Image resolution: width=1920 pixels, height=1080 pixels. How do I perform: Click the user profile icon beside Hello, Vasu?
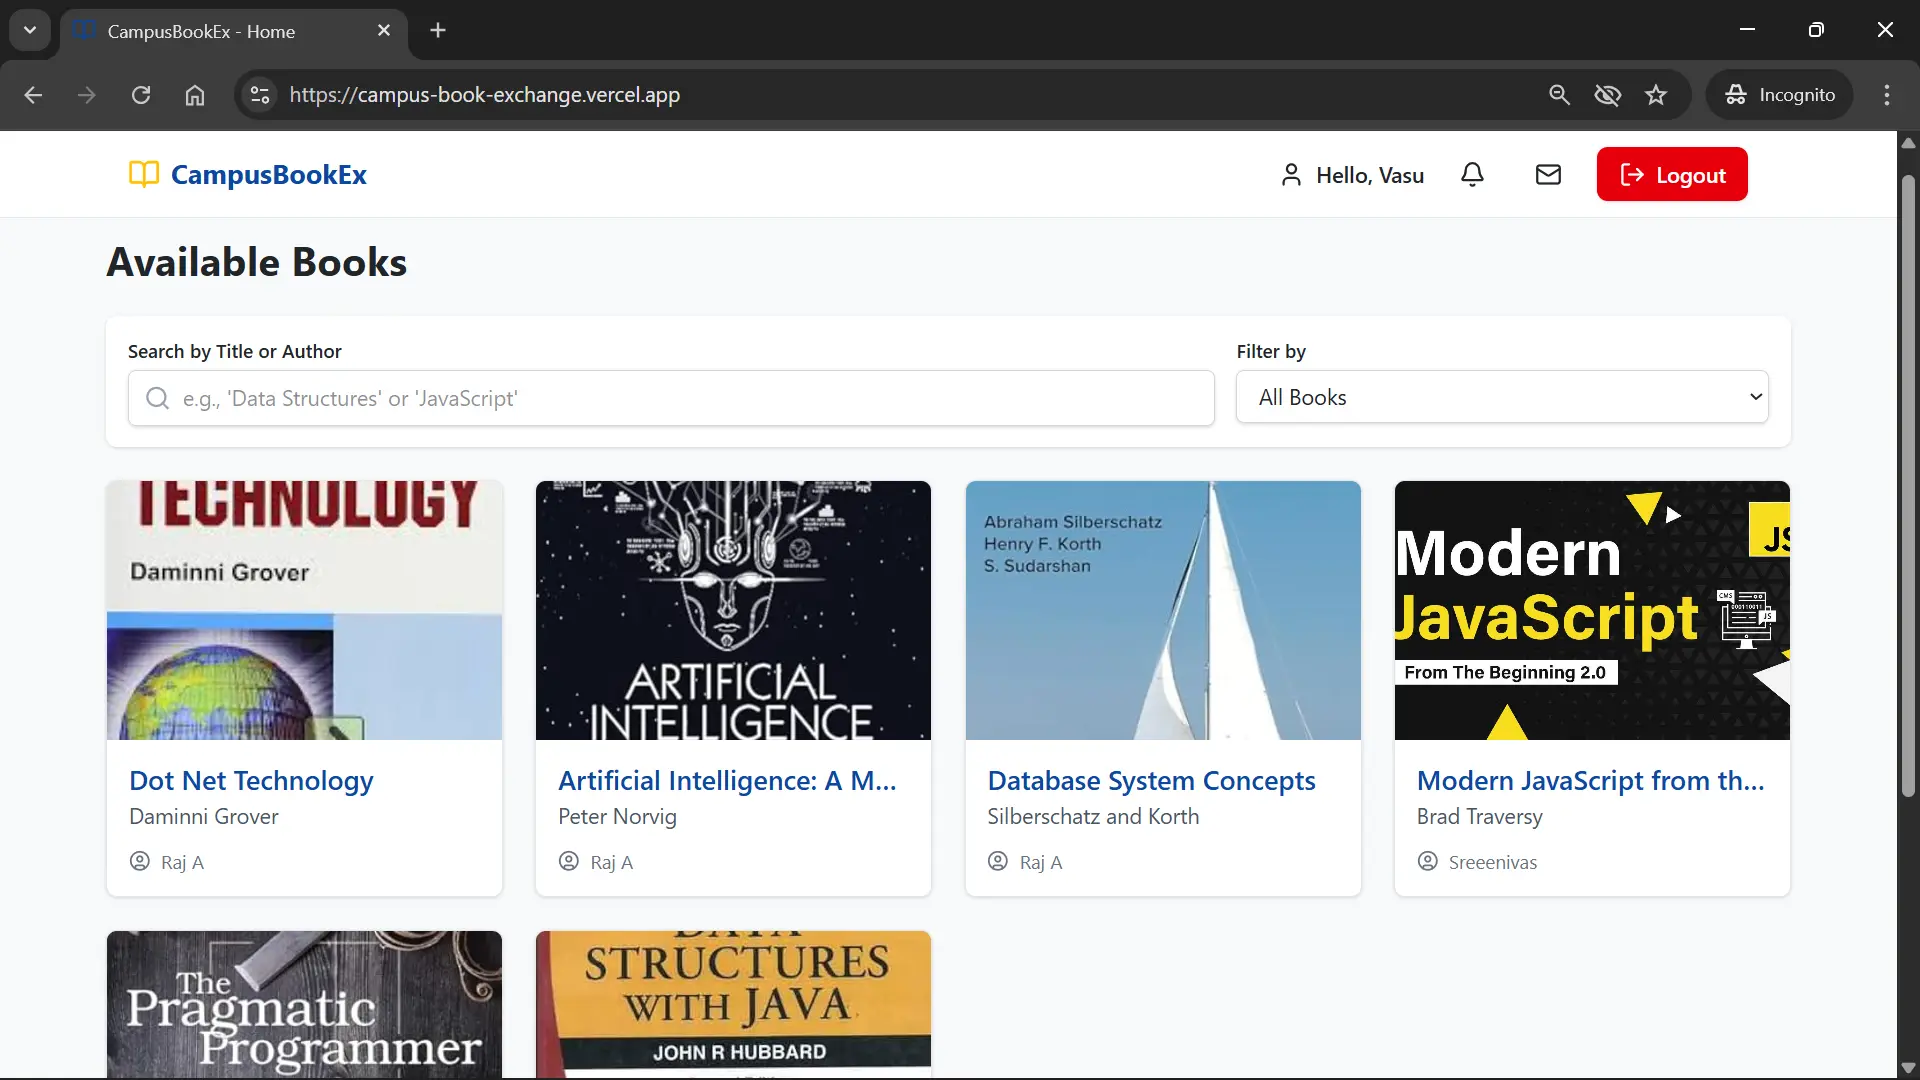pos(1291,175)
